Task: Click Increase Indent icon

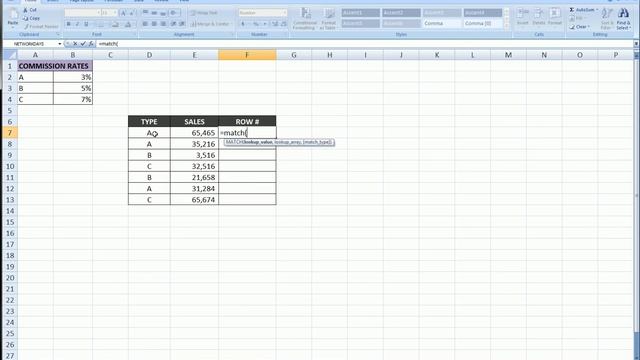Action: pyautogui.click(x=182, y=24)
